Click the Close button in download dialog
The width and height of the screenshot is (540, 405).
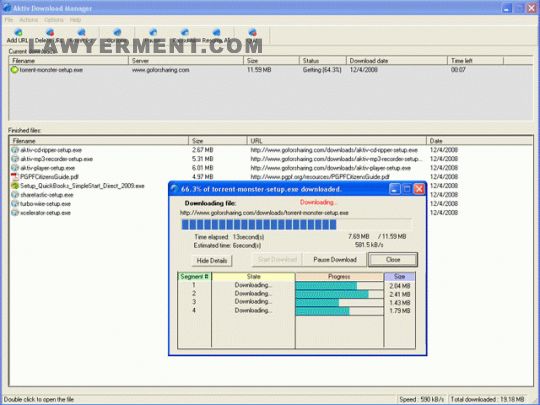pos(393,260)
